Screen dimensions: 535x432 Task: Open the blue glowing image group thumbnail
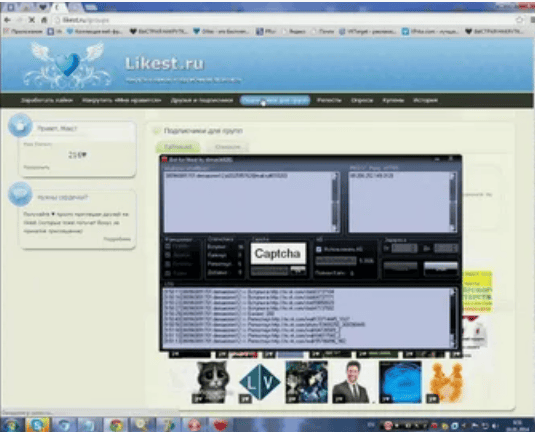400,382
